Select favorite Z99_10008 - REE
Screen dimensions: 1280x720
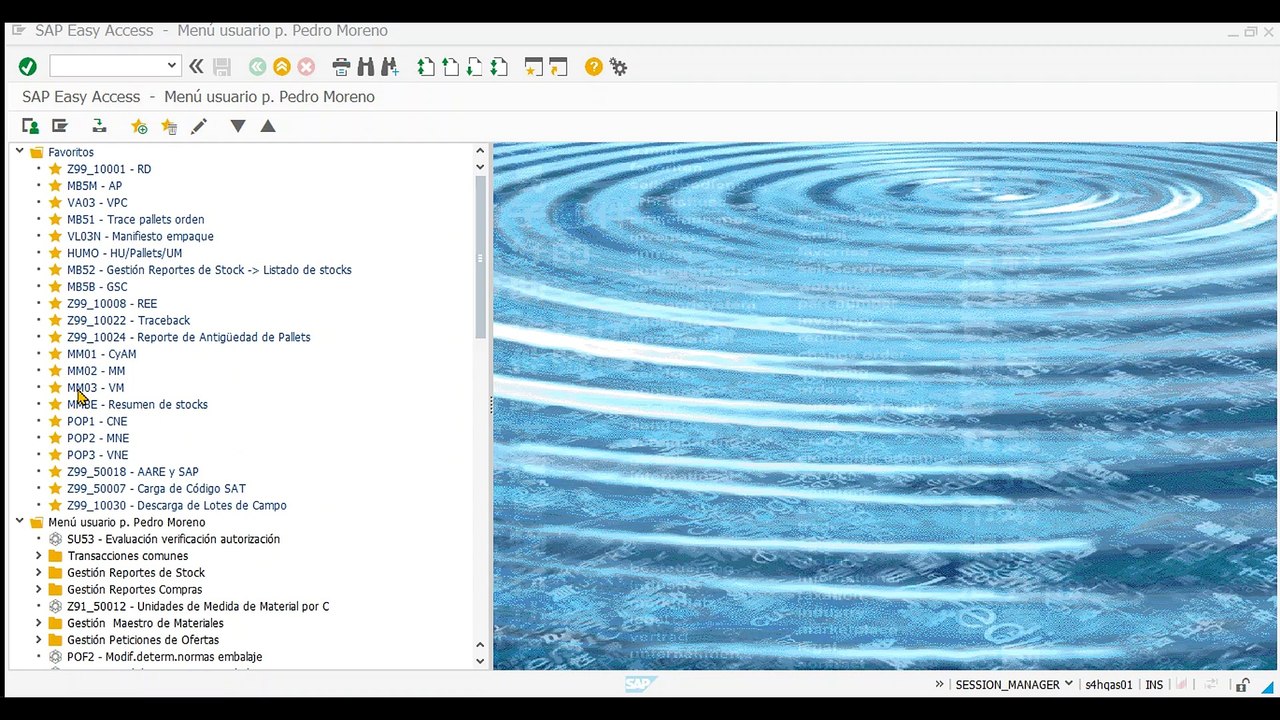(112, 304)
